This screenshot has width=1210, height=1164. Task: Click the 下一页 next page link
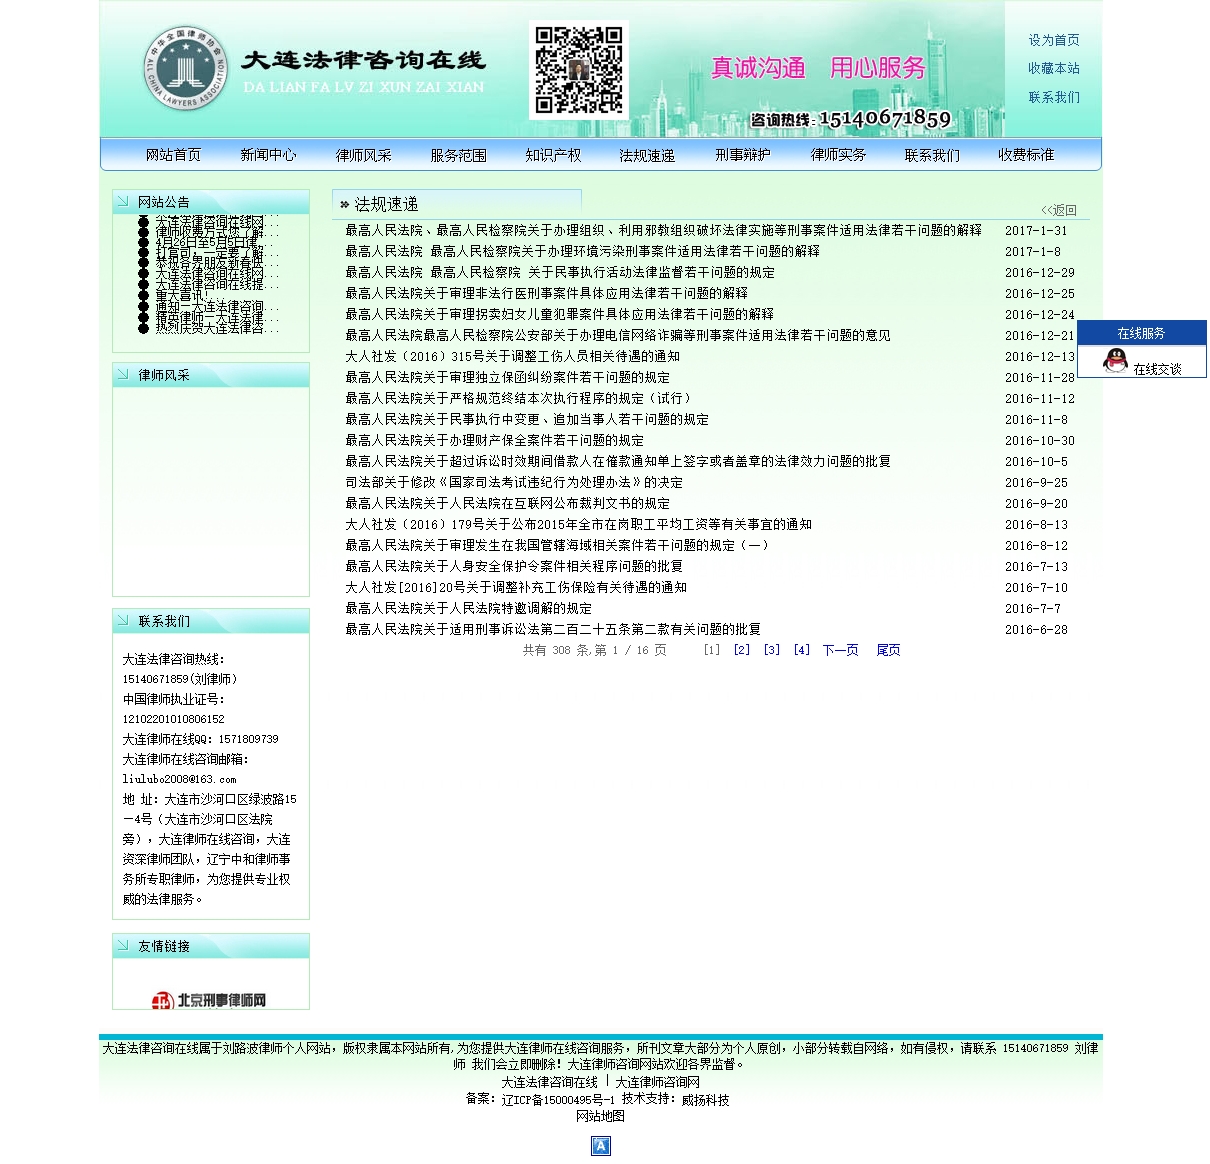[840, 650]
